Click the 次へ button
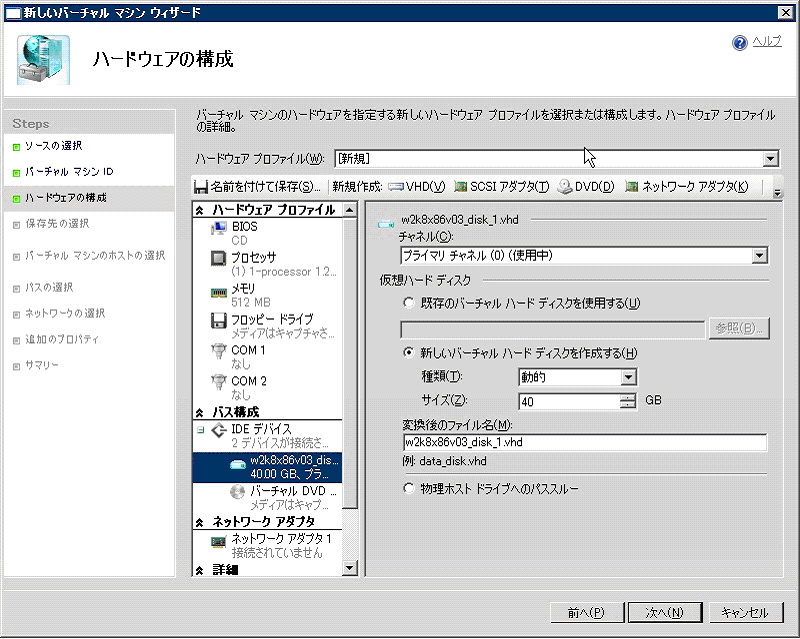 (663, 612)
